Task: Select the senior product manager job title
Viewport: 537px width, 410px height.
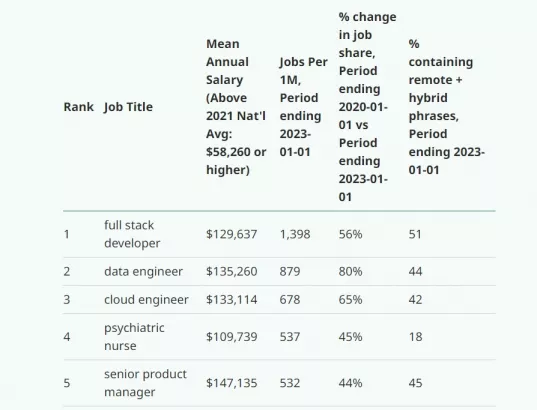Action: pyautogui.click(x=145, y=383)
